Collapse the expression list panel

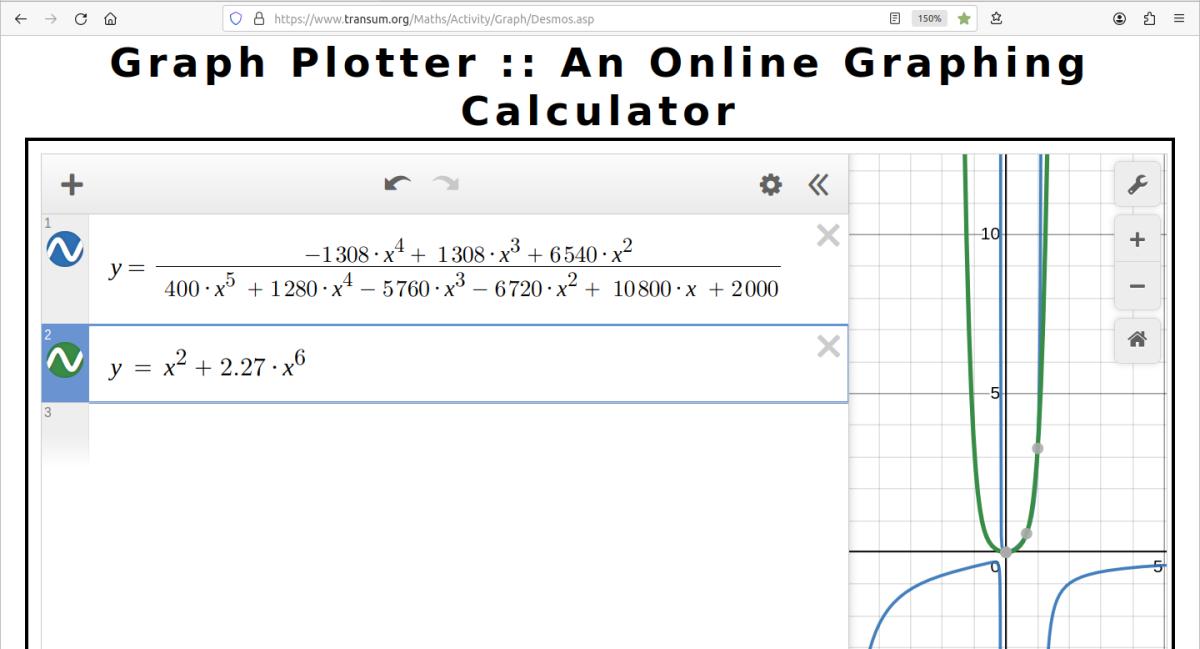pos(819,184)
